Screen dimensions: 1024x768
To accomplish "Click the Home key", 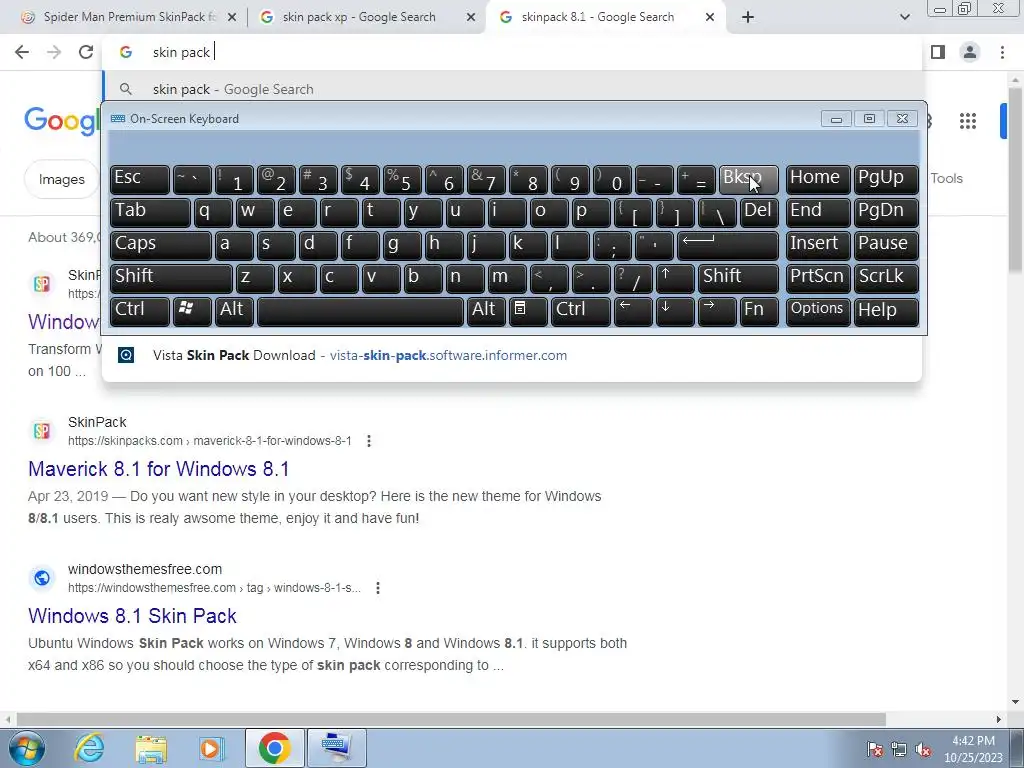I will [x=818, y=180].
